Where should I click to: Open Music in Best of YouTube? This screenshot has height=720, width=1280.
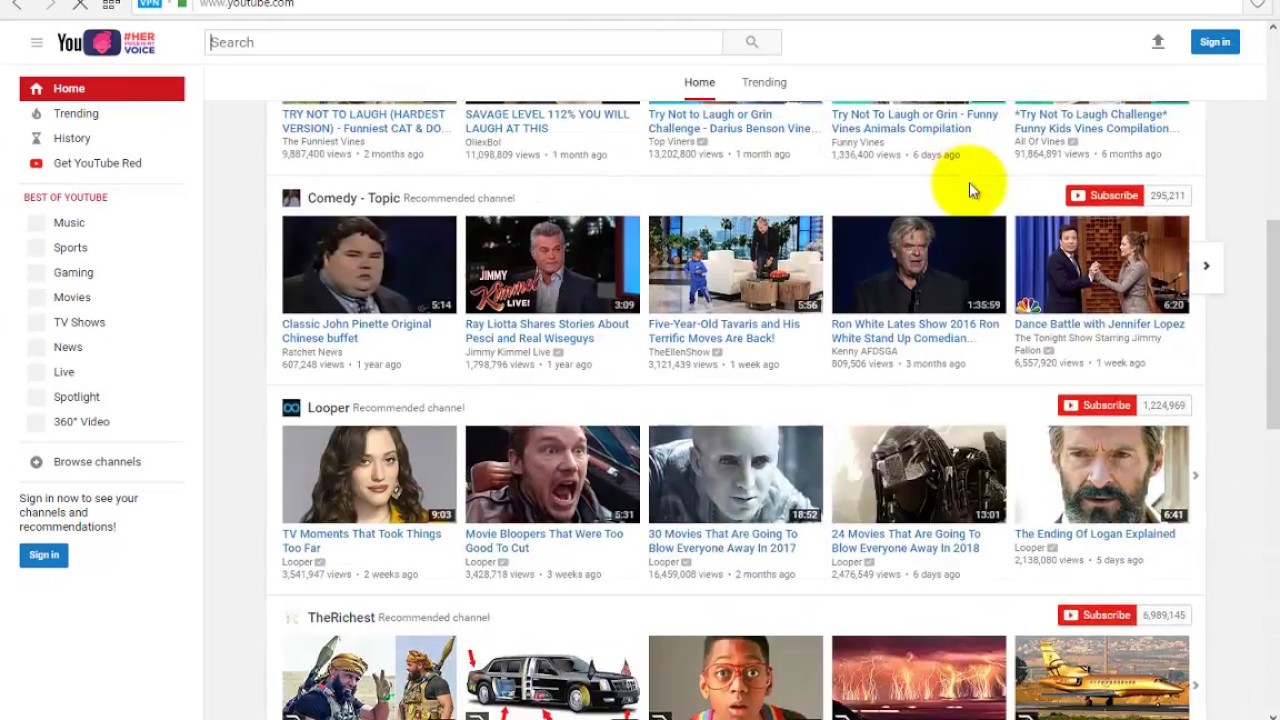point(69,223)
